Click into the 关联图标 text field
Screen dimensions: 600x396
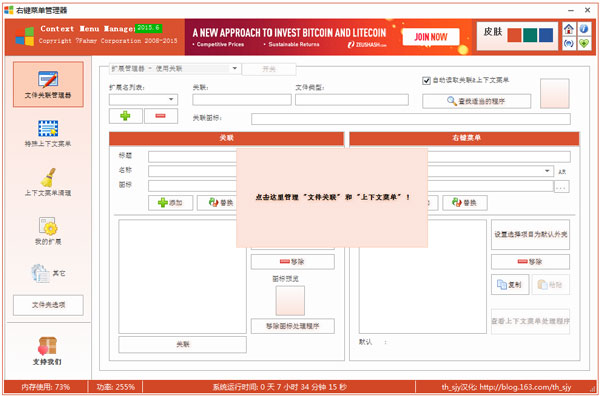click(x=411, y=119)
